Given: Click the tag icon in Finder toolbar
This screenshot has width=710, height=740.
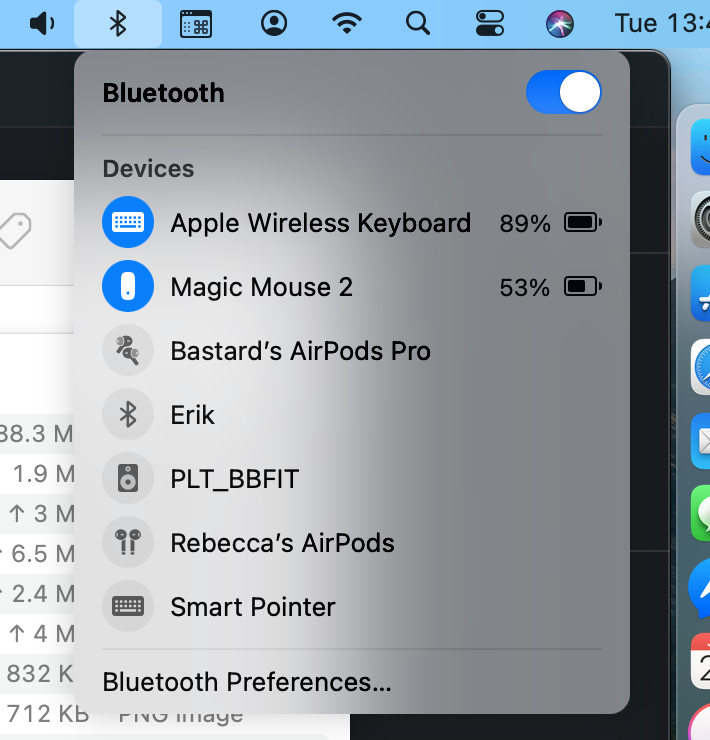Looking at the screenshot, I should (x=16, y=230).
